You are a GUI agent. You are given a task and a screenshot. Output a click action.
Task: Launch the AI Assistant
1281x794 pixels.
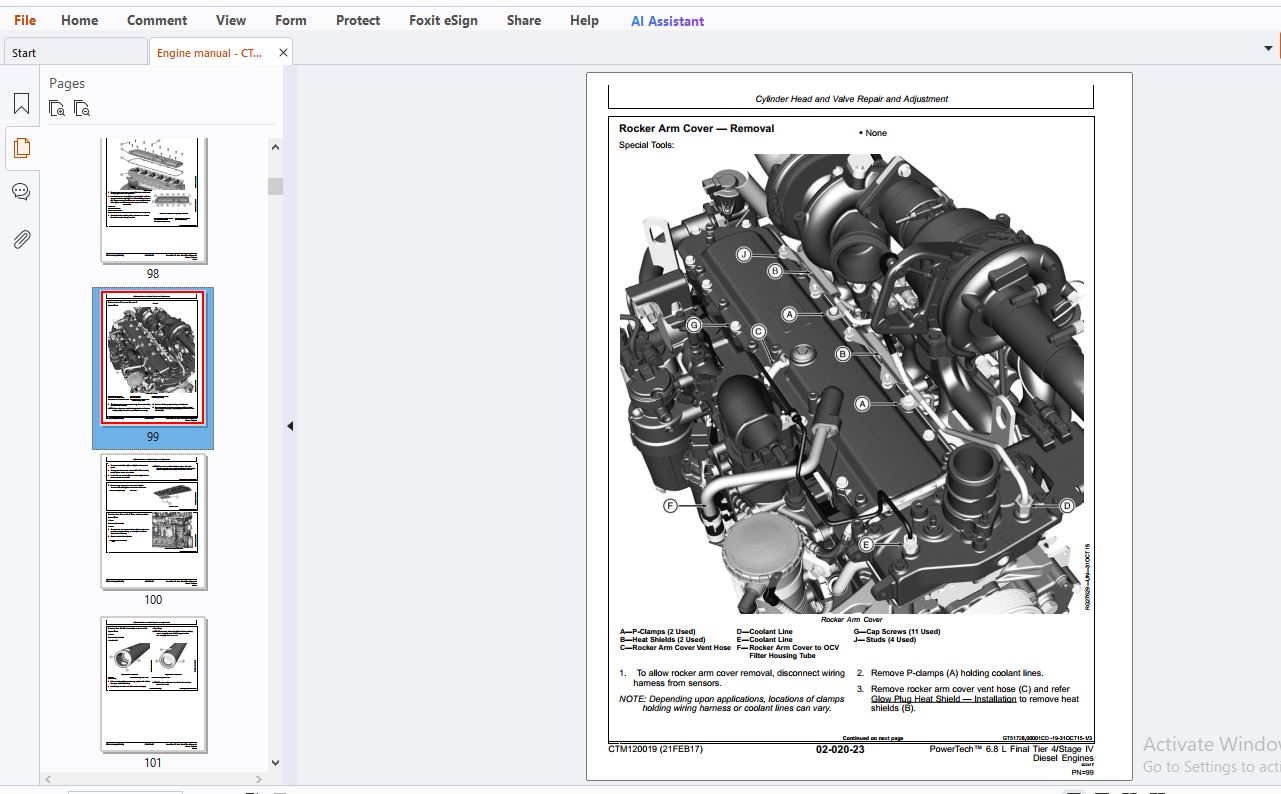667,21
